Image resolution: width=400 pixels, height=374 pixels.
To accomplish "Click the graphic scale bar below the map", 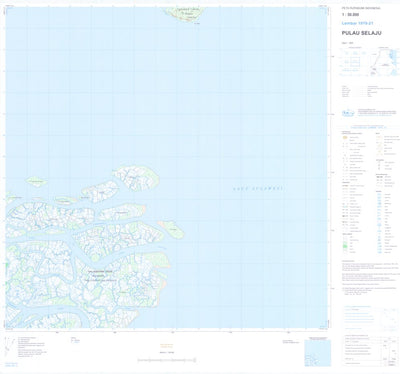I will click(167, 360).
